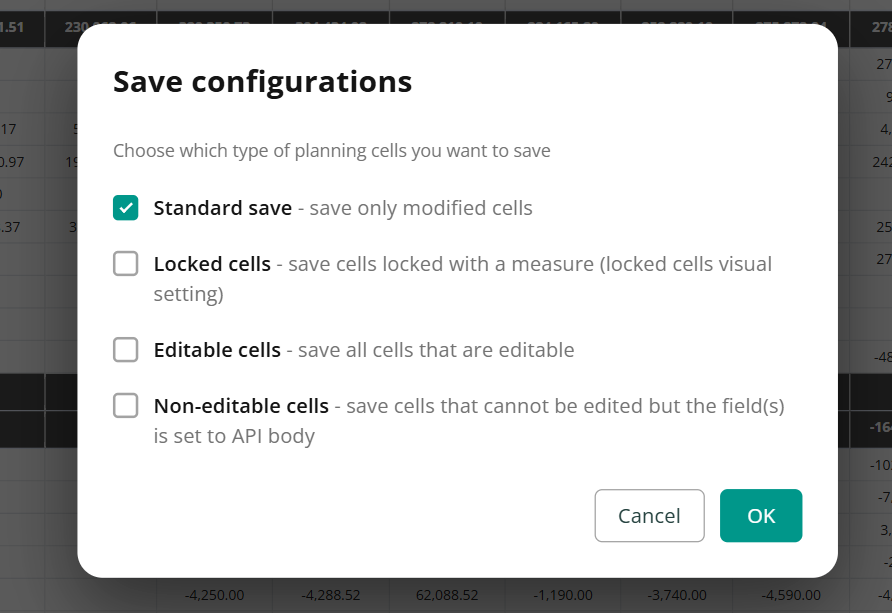Screen dimensions: 892x613
Task: Select background cell showing 62,088.52
Action: click(447, 595)
